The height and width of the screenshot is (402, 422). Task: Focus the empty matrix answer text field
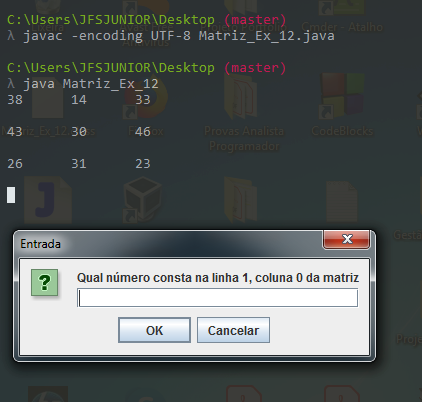coord(218,298)
